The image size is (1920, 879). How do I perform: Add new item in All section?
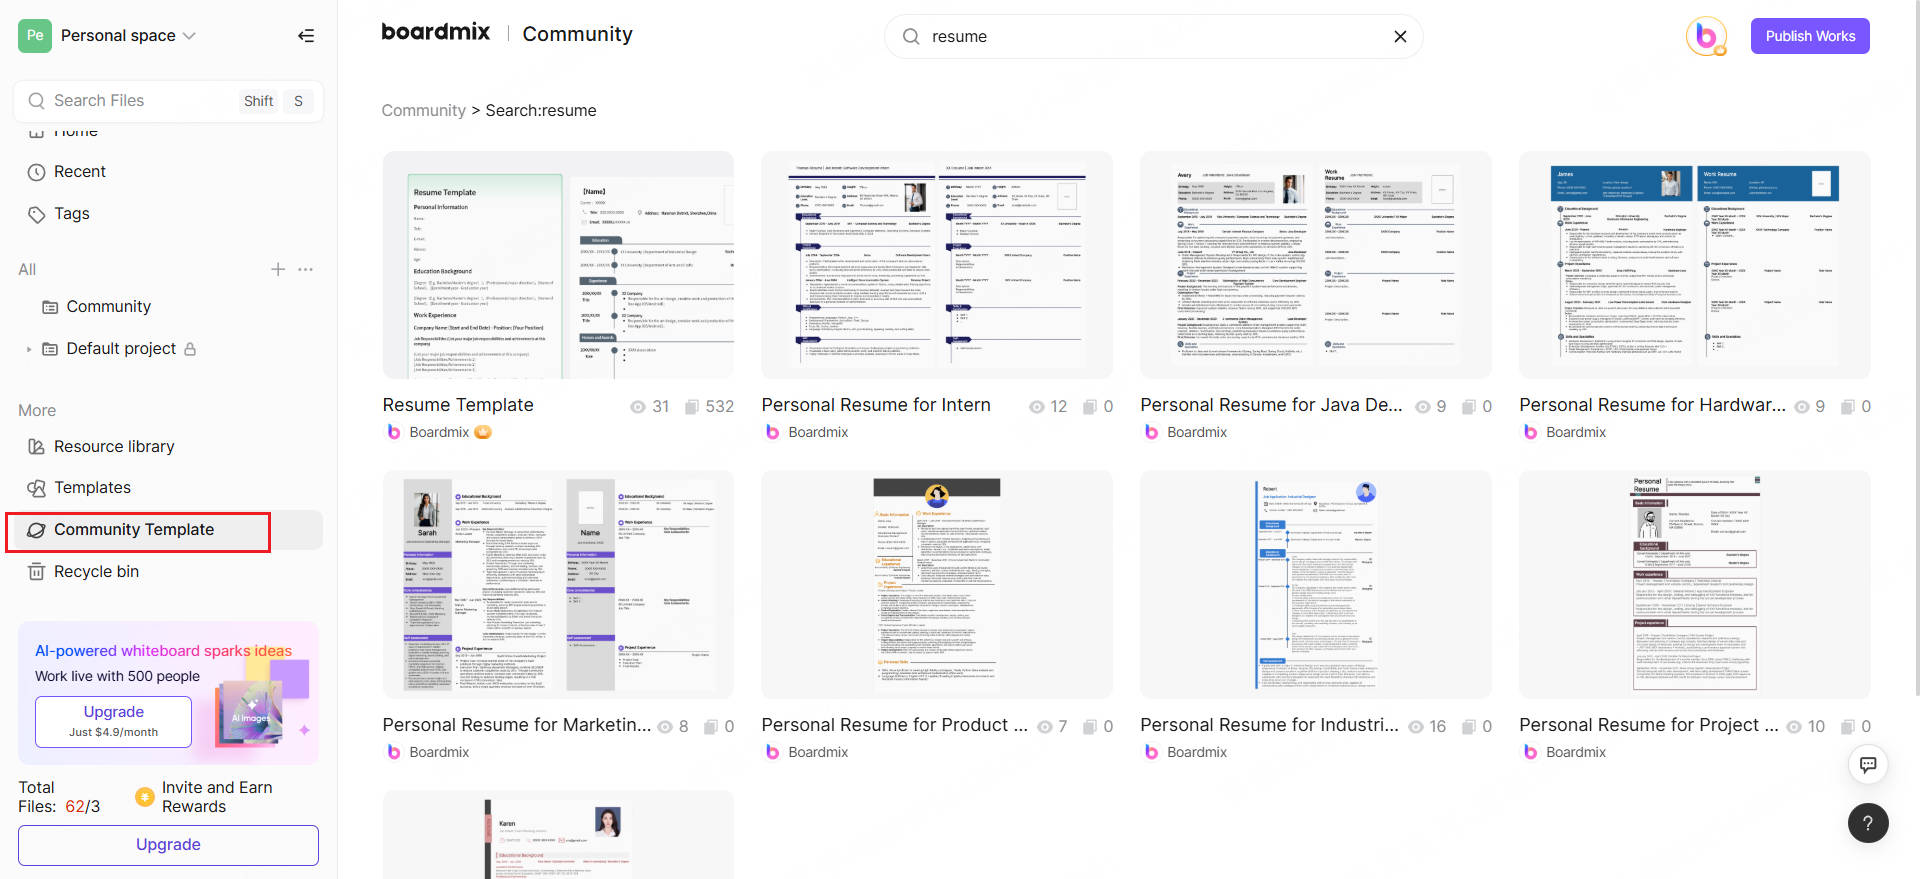[x=278, y=269]
